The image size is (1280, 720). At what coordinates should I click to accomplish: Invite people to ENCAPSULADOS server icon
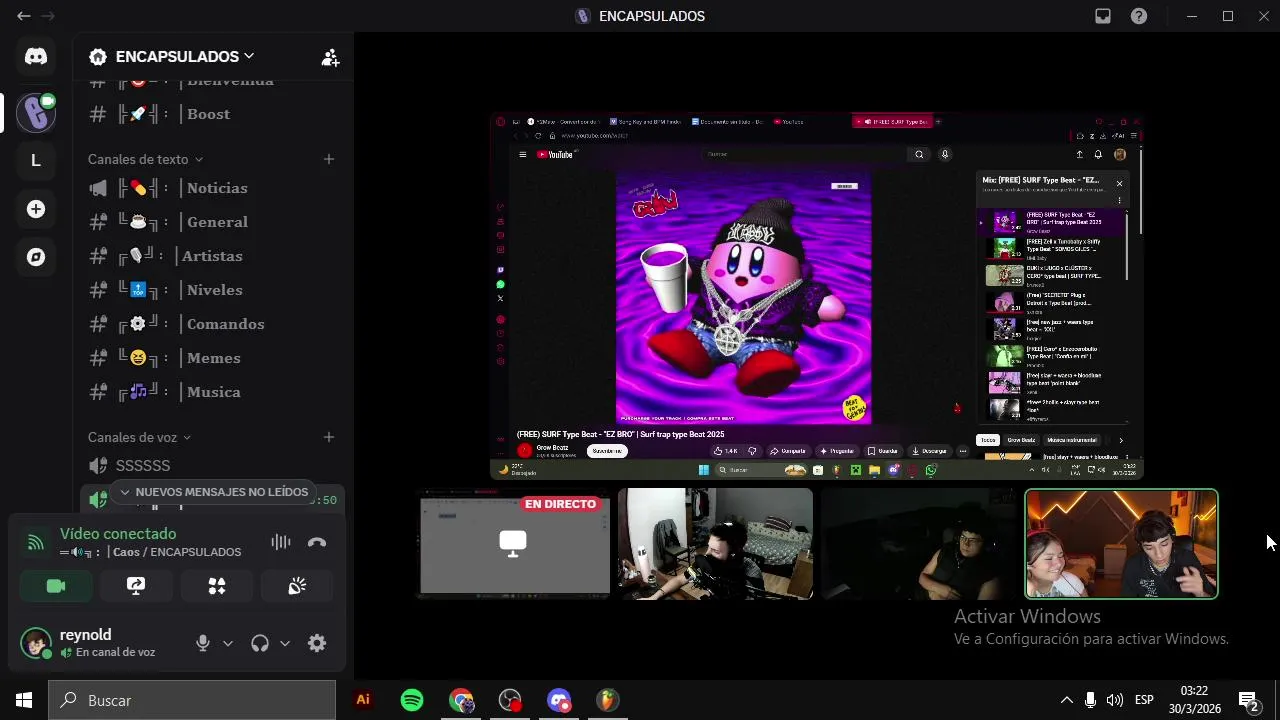[330, 57]
